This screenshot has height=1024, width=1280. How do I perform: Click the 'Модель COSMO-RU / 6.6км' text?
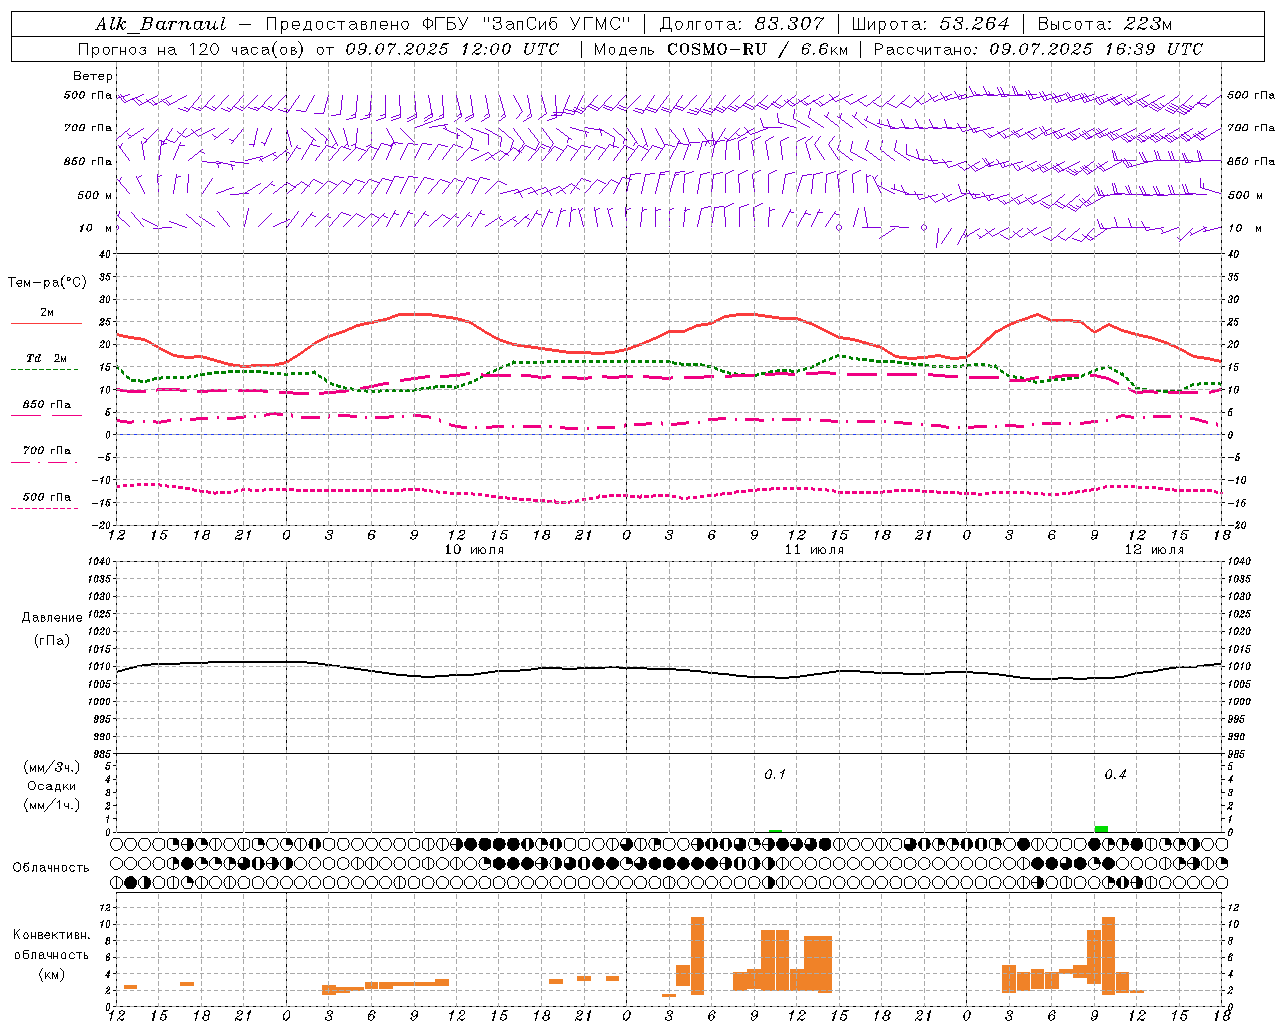720,49
